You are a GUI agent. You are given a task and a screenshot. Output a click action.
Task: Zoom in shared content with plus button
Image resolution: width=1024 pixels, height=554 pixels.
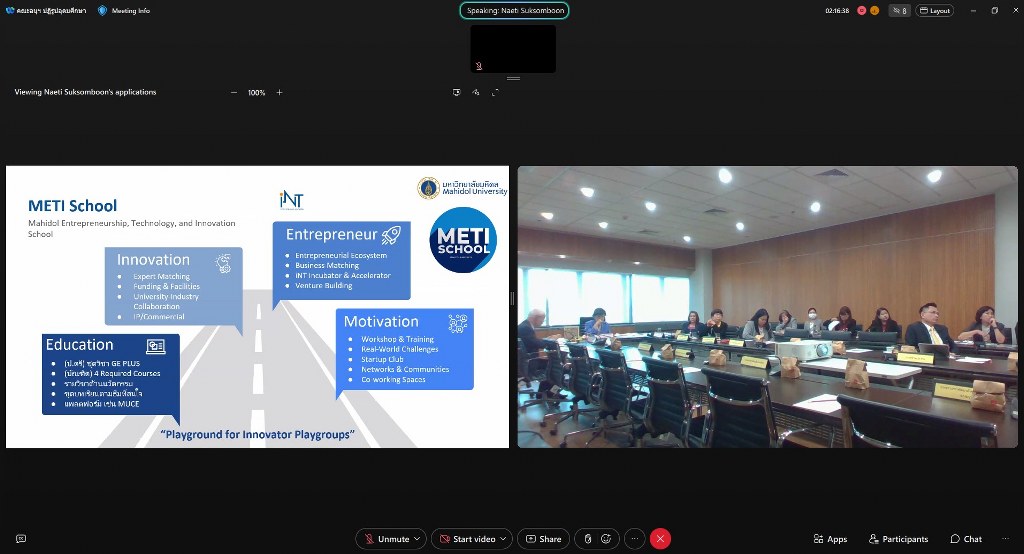click(x=279, y=92)
